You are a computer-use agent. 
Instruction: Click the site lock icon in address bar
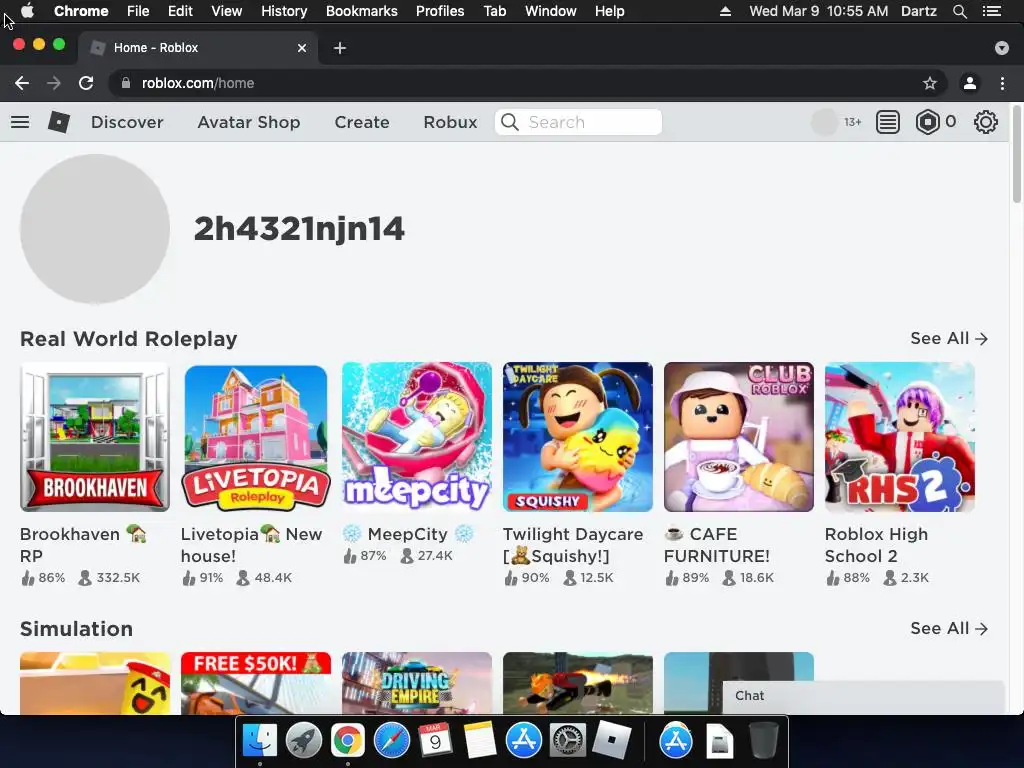point(126,83)
